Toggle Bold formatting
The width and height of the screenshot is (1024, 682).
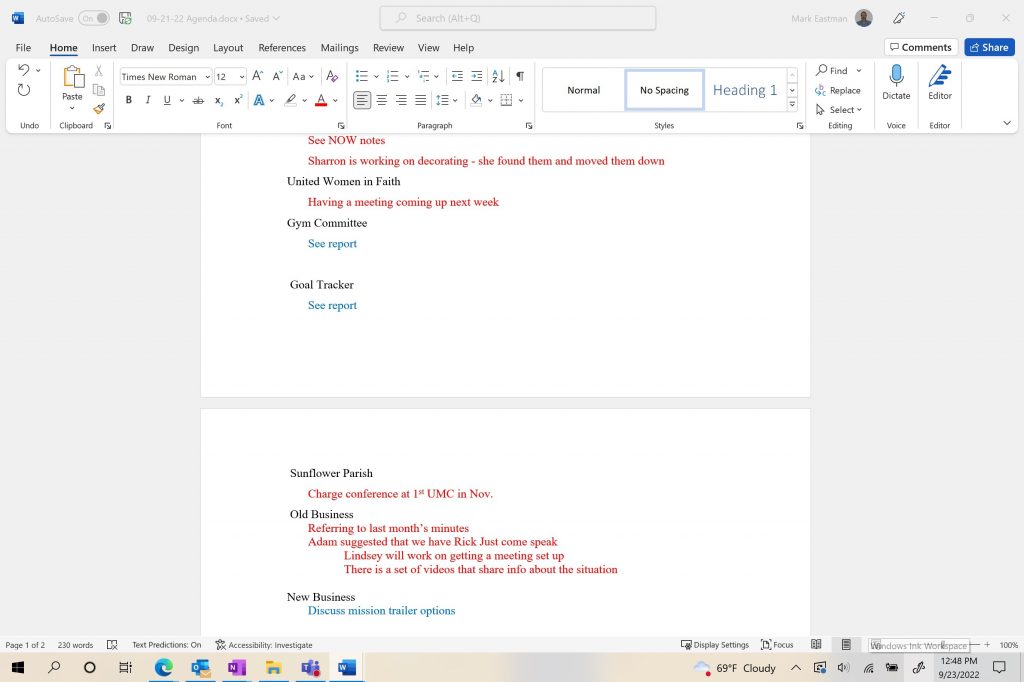tap(128, 100)
